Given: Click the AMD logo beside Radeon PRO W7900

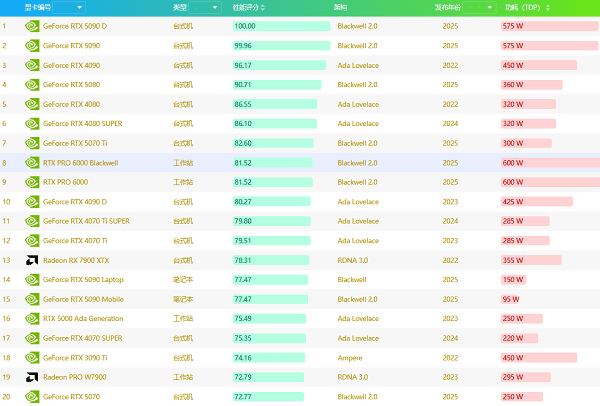Looking at the screenshot, I should click(x=32, y=377).
